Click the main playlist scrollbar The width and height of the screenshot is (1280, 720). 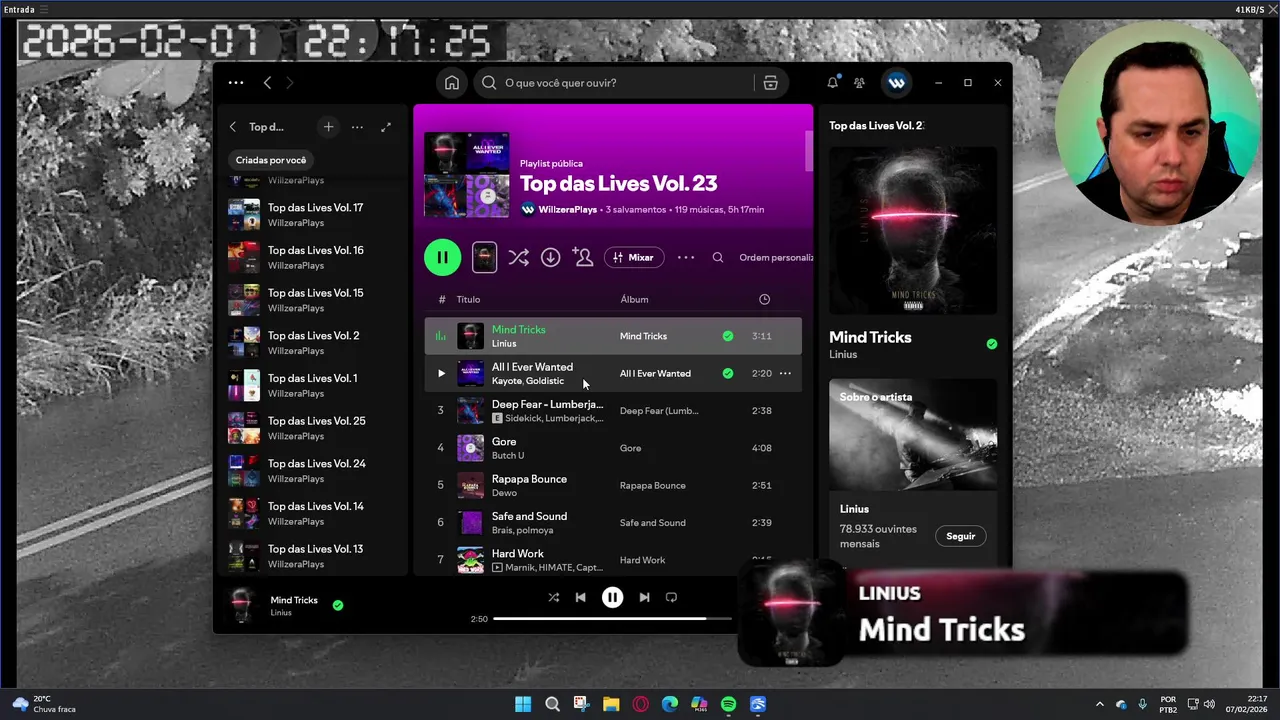[x=809, y=150]
